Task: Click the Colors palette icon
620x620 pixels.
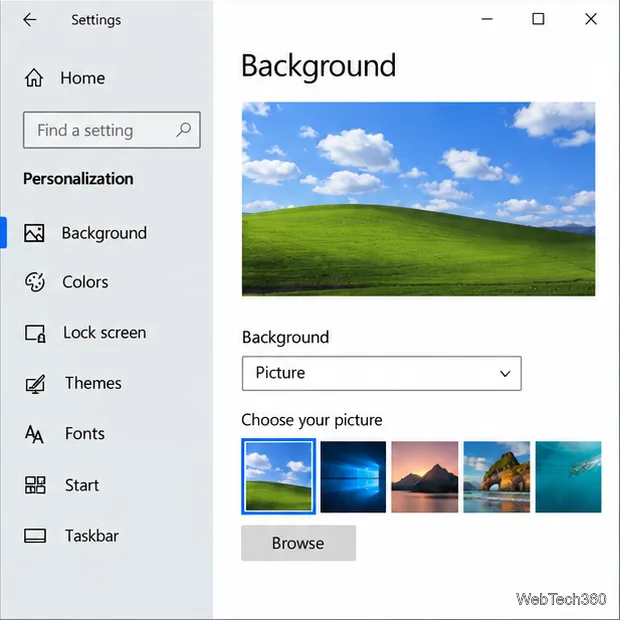Action: 35,282
